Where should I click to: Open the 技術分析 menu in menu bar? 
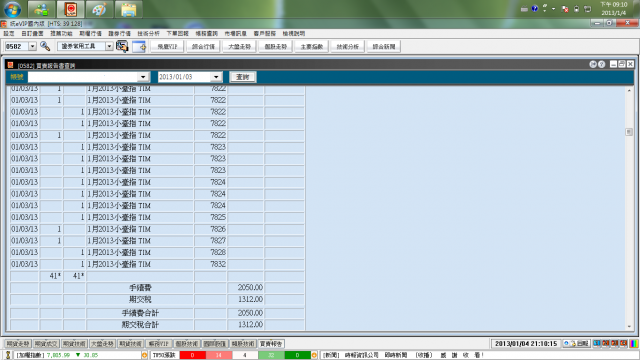coord(148,33)
